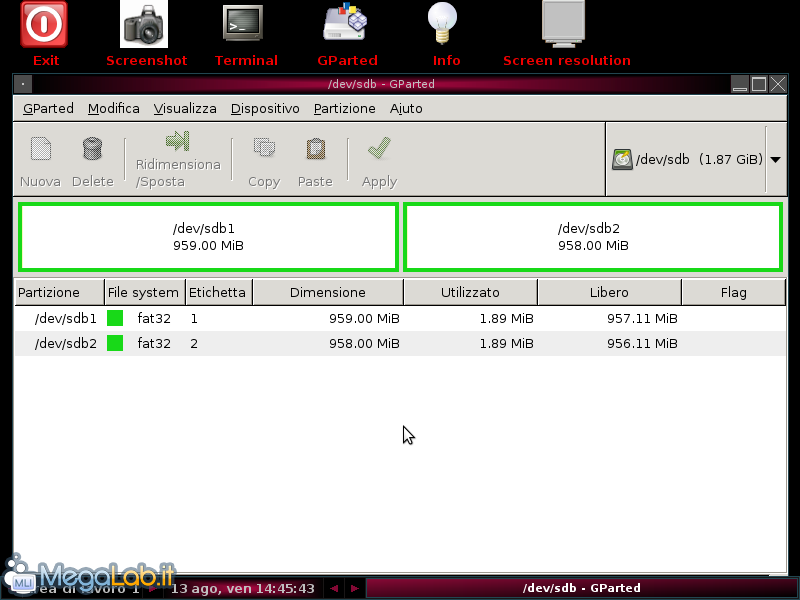Click the 1.89 MiB used cell for sdb2
This screenshot has width=800, height=600.
click(x=507, y=343)
